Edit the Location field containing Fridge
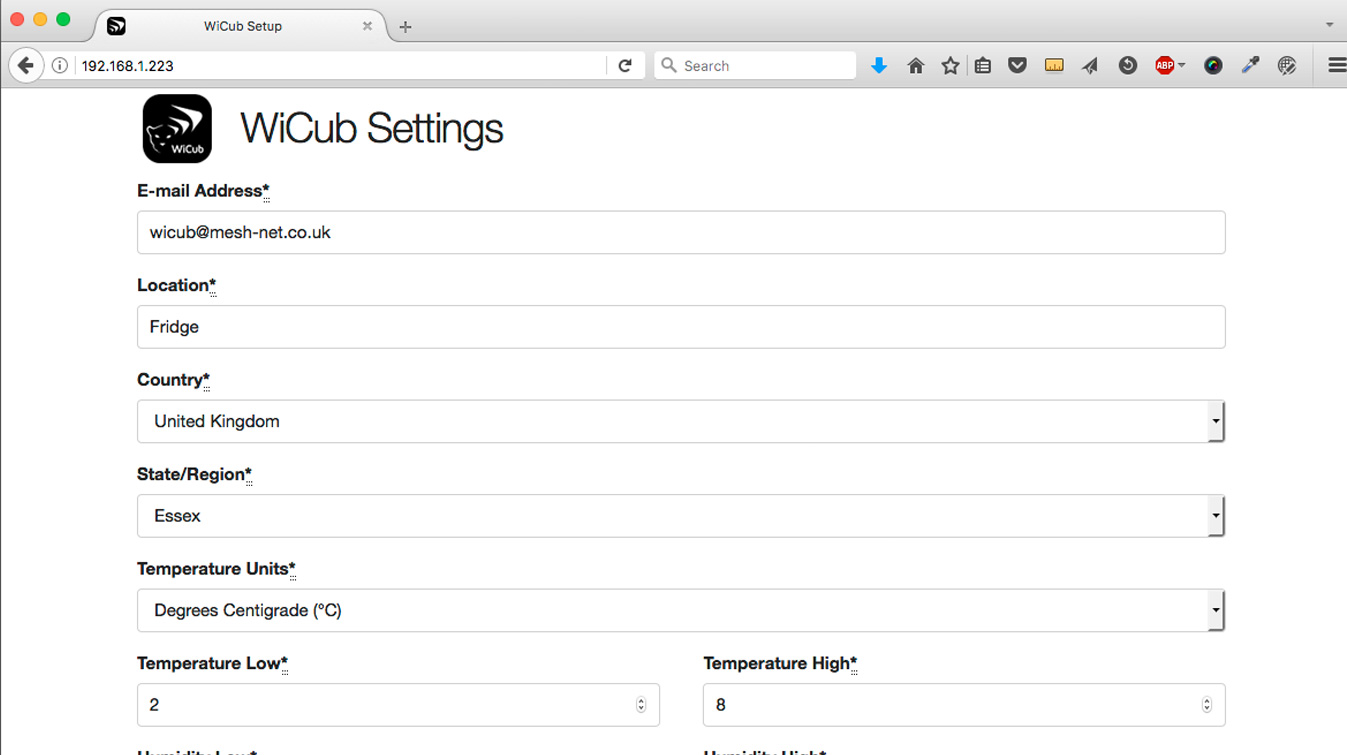This screenshot has height=755, width=1347. 681,327
